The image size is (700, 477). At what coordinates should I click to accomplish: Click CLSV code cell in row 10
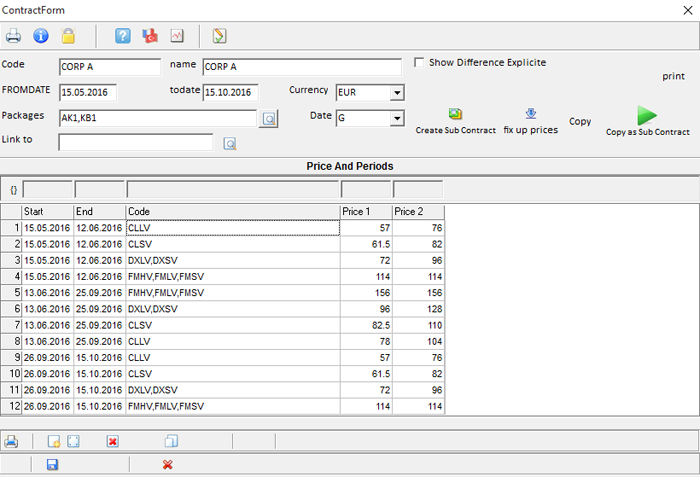(233, 374)
